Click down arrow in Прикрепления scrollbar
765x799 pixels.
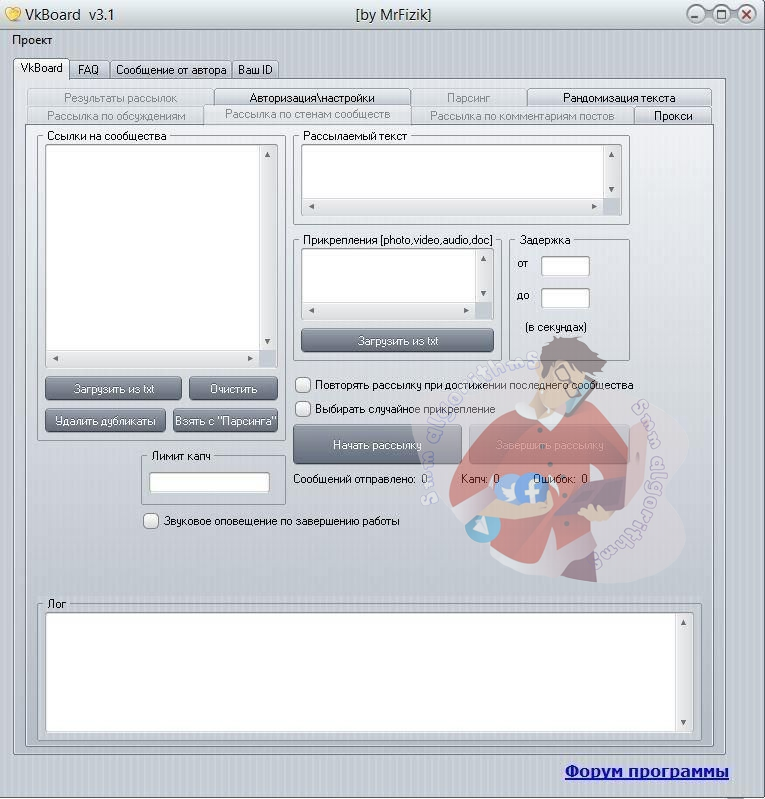pyautogui.click(x=484, y=294)
